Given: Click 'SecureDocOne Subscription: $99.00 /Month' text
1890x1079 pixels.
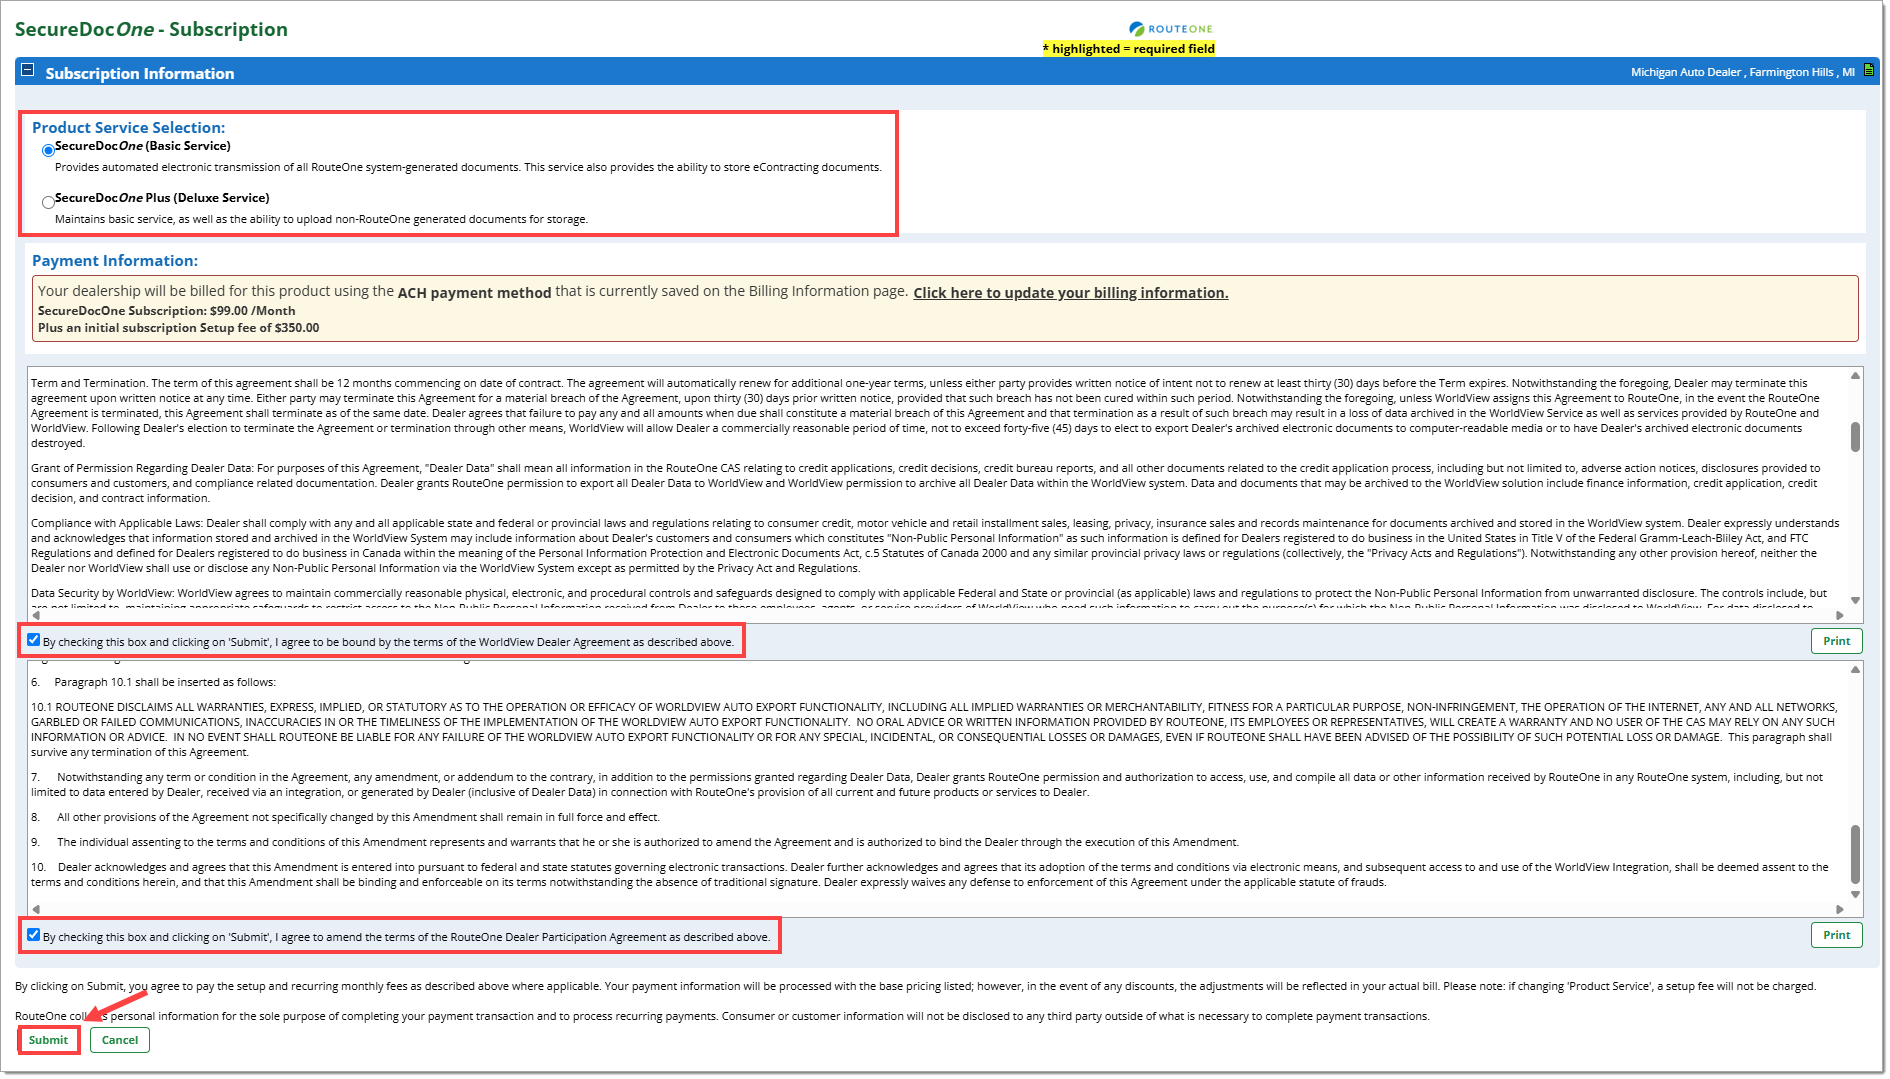Looking at the screenshot, I should pyautogui.click(x=166, y=311).
